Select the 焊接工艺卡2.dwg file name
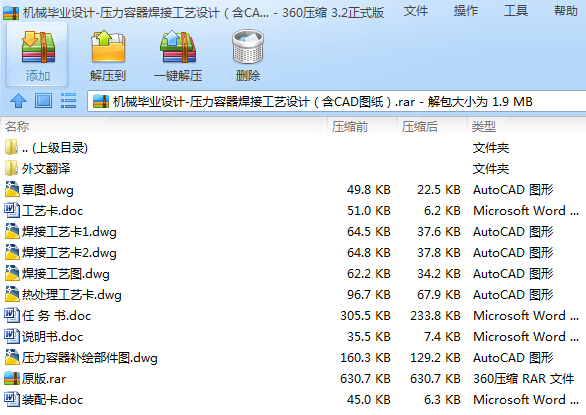Screen dimensions: 586x415 tap(69, 253)
